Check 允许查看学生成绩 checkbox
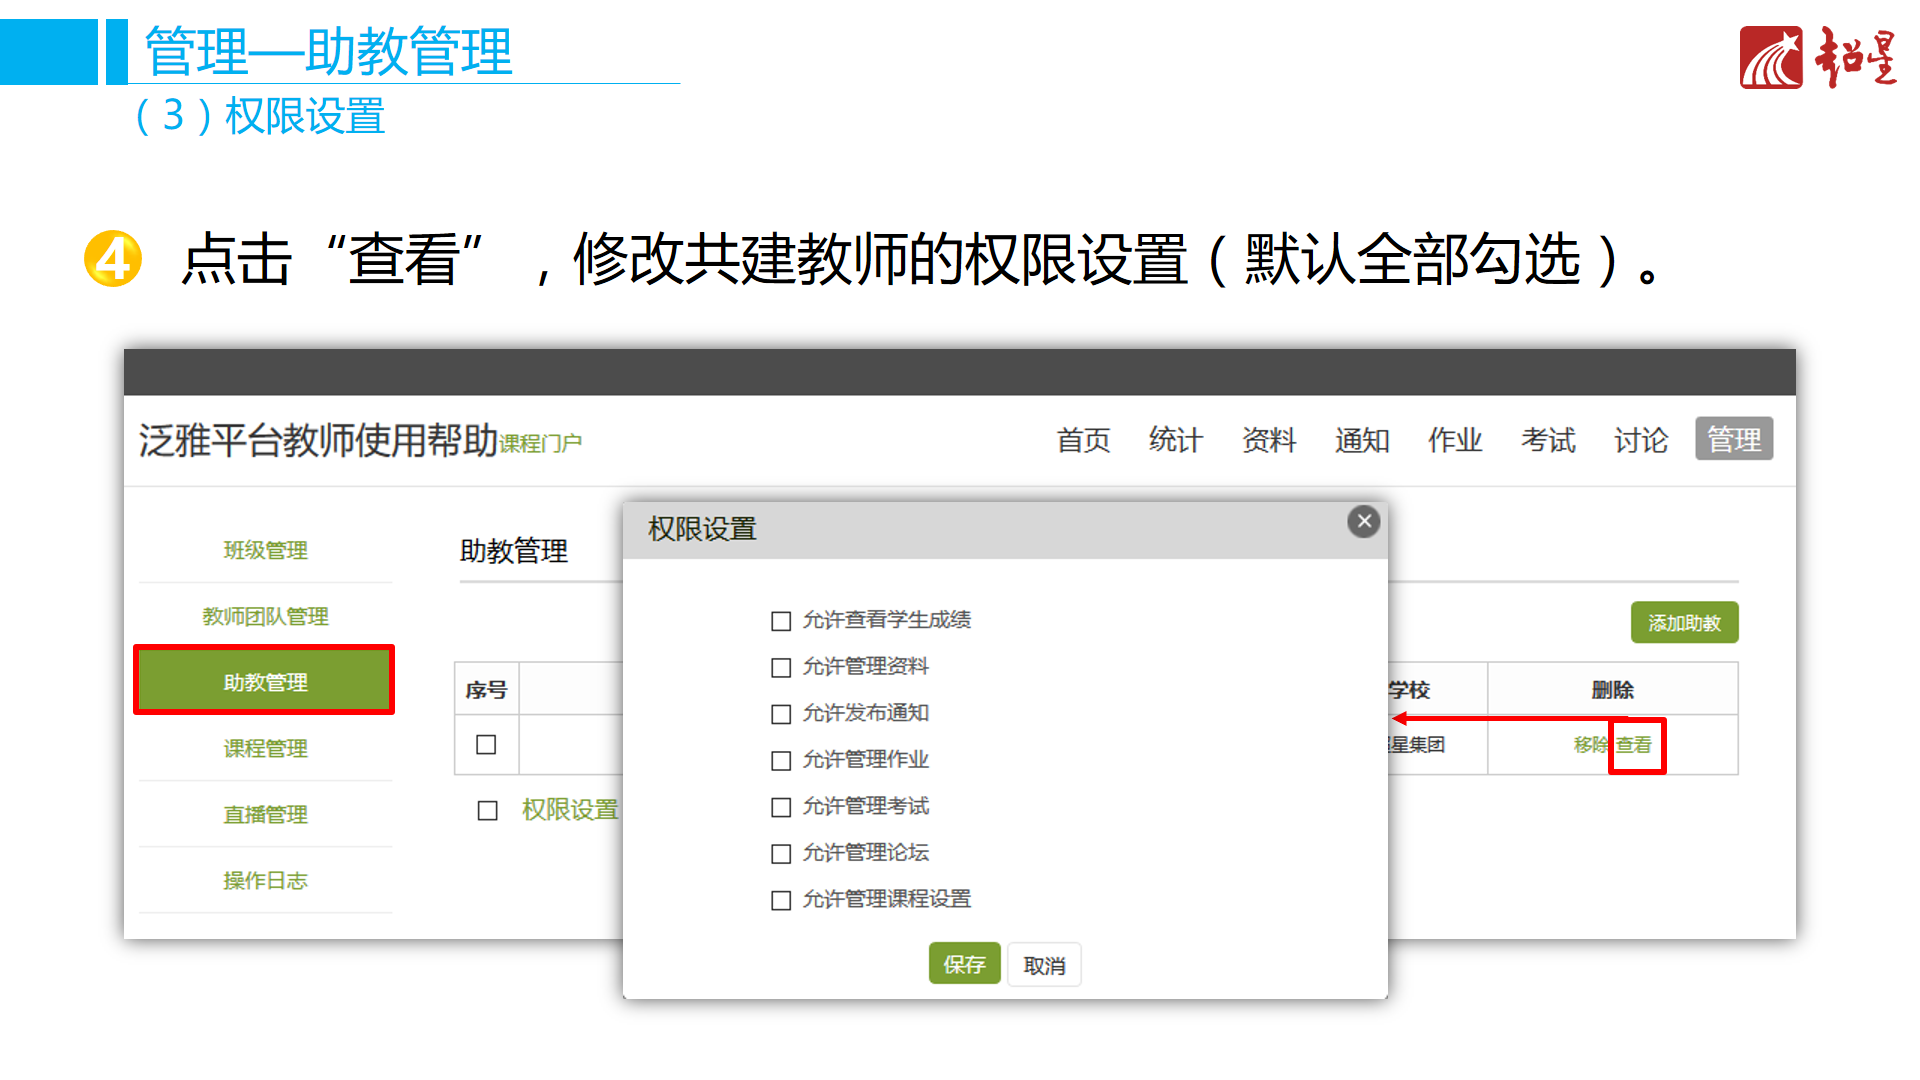Image resolution: width=1920 pixels, height=1080 pixels. [781, 621]
